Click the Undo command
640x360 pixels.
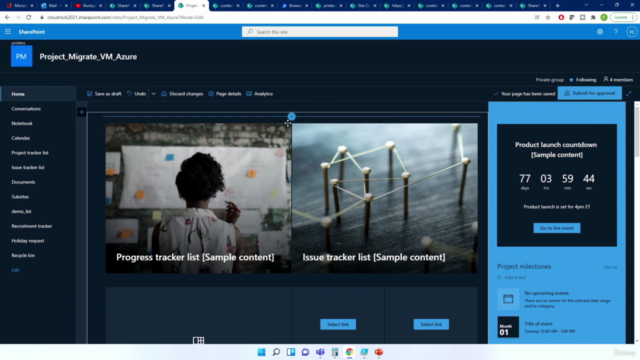(136, 94)
